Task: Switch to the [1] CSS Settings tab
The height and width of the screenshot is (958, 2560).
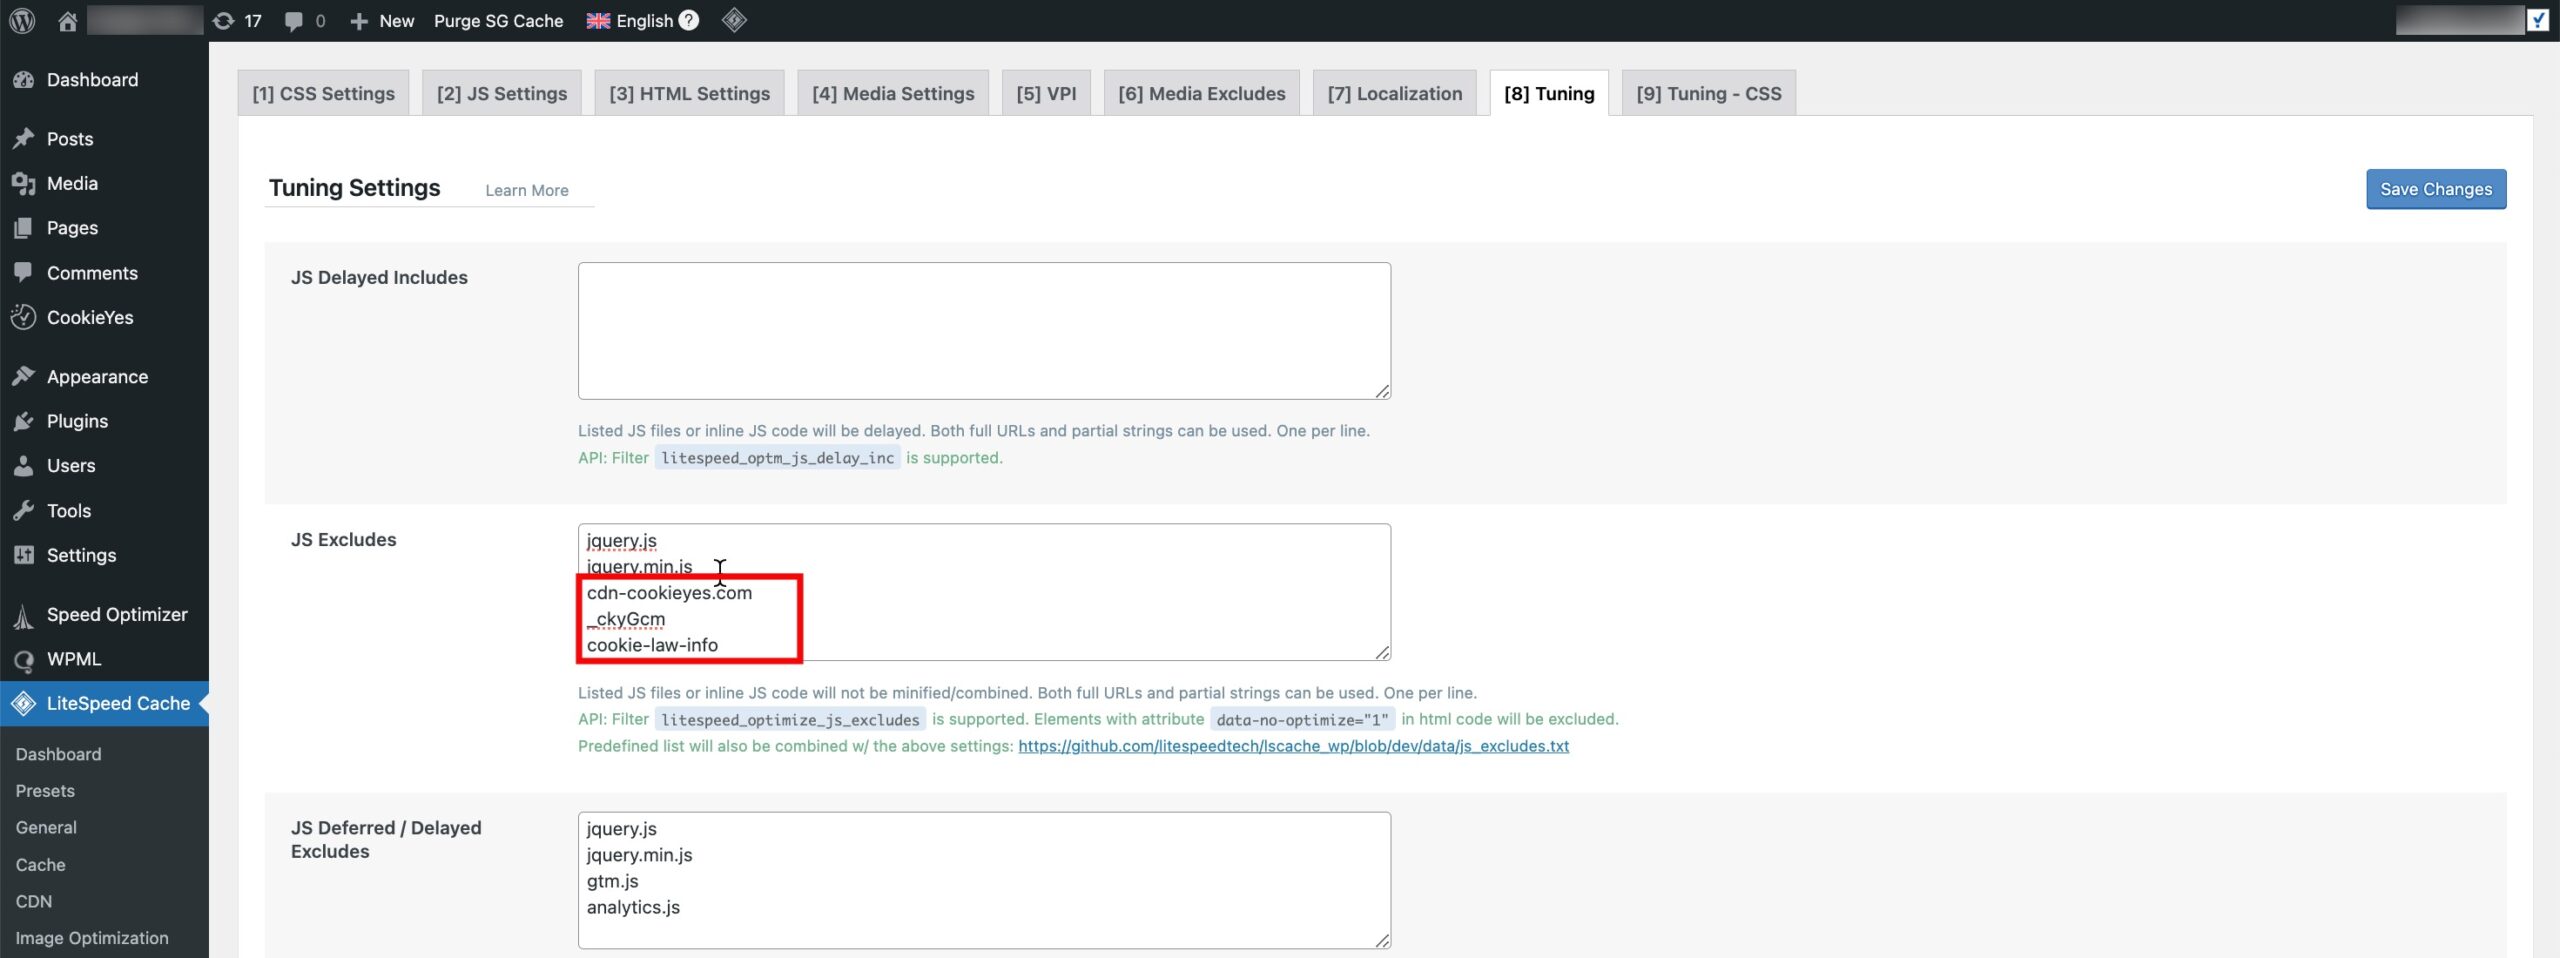Action: tap(323, 93)
